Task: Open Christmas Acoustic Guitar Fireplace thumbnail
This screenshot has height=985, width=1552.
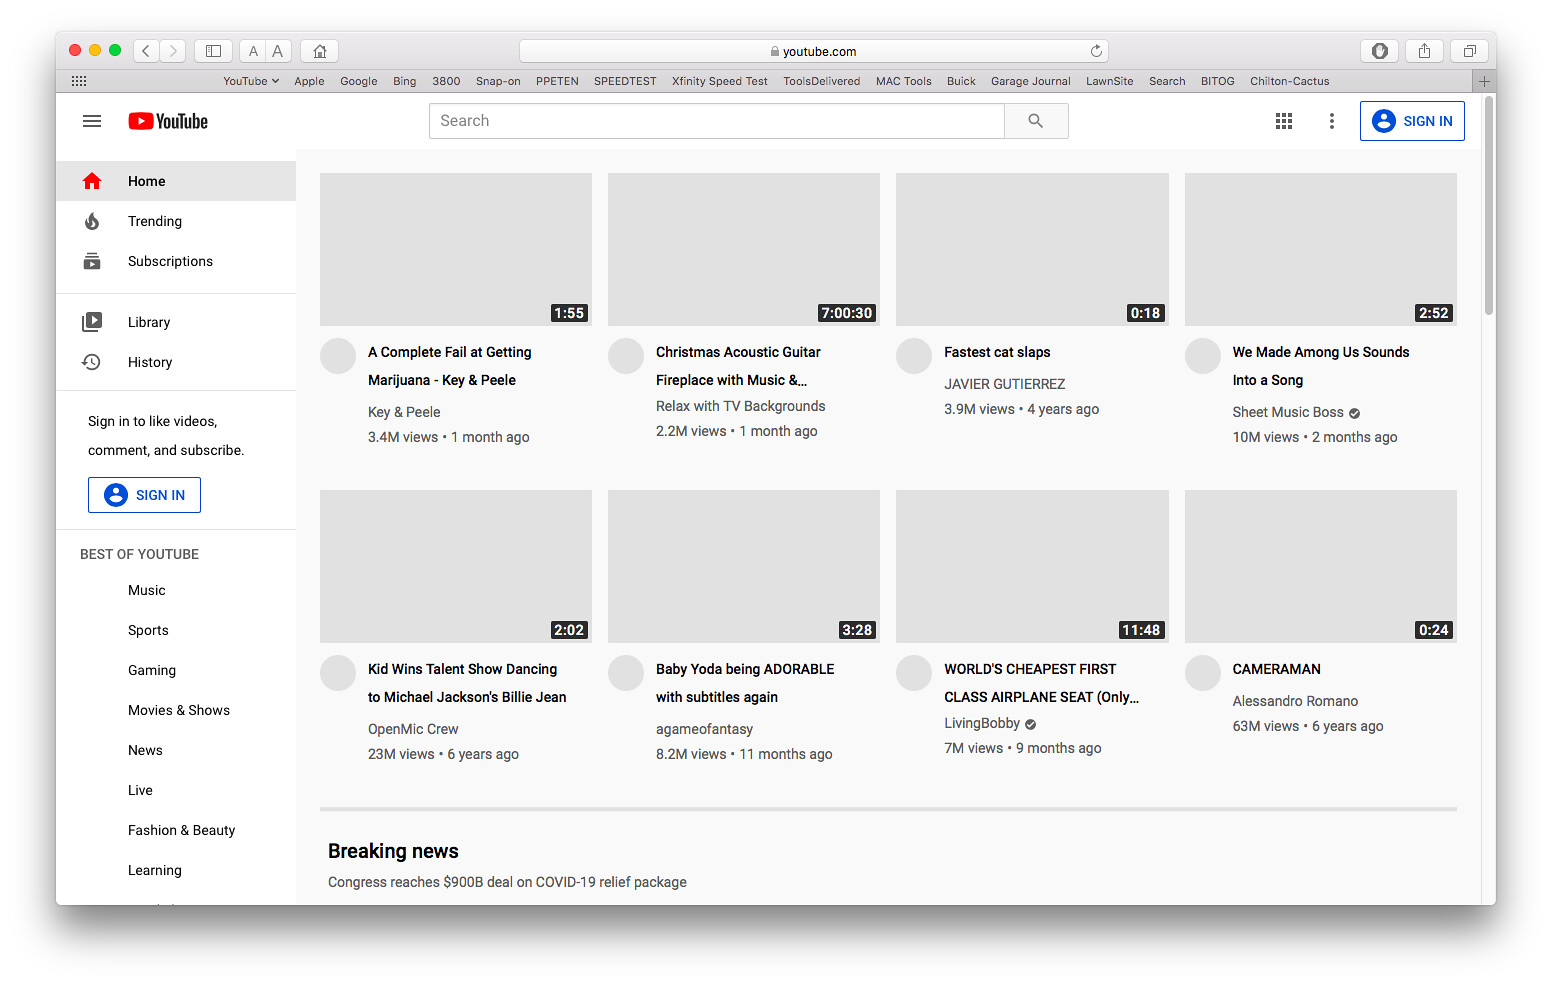Action: click(744, 249)
